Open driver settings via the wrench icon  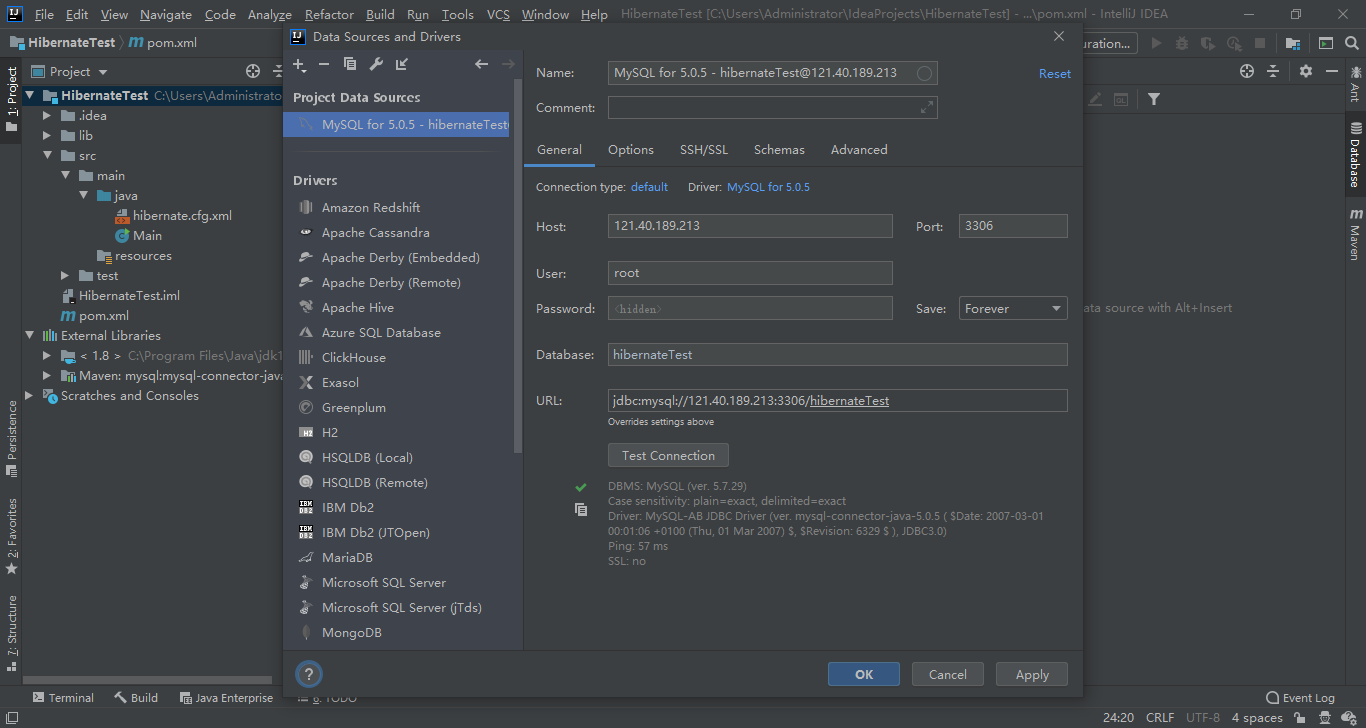click(376, 64)
